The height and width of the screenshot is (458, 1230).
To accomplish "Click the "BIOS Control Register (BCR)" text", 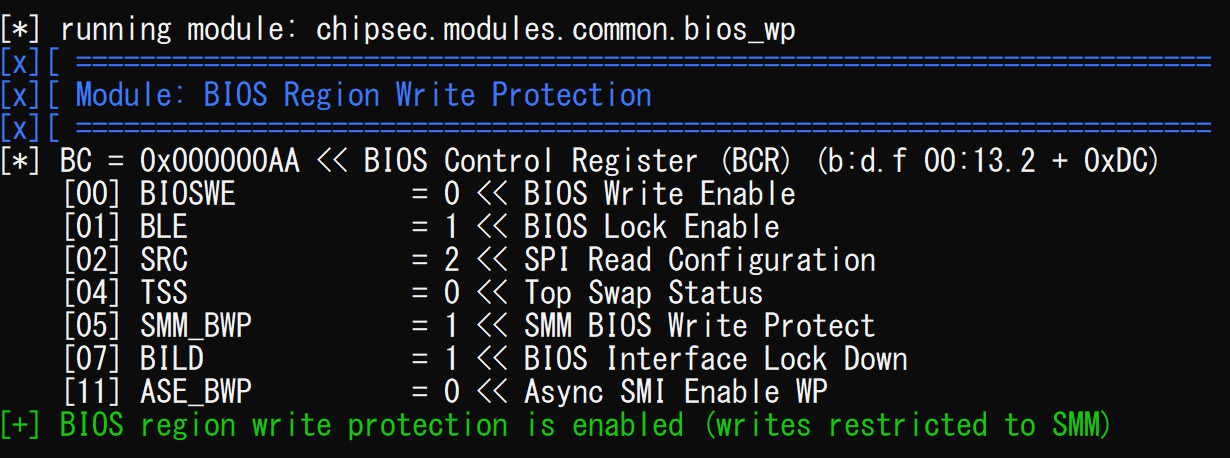I will tap(581, 161).
